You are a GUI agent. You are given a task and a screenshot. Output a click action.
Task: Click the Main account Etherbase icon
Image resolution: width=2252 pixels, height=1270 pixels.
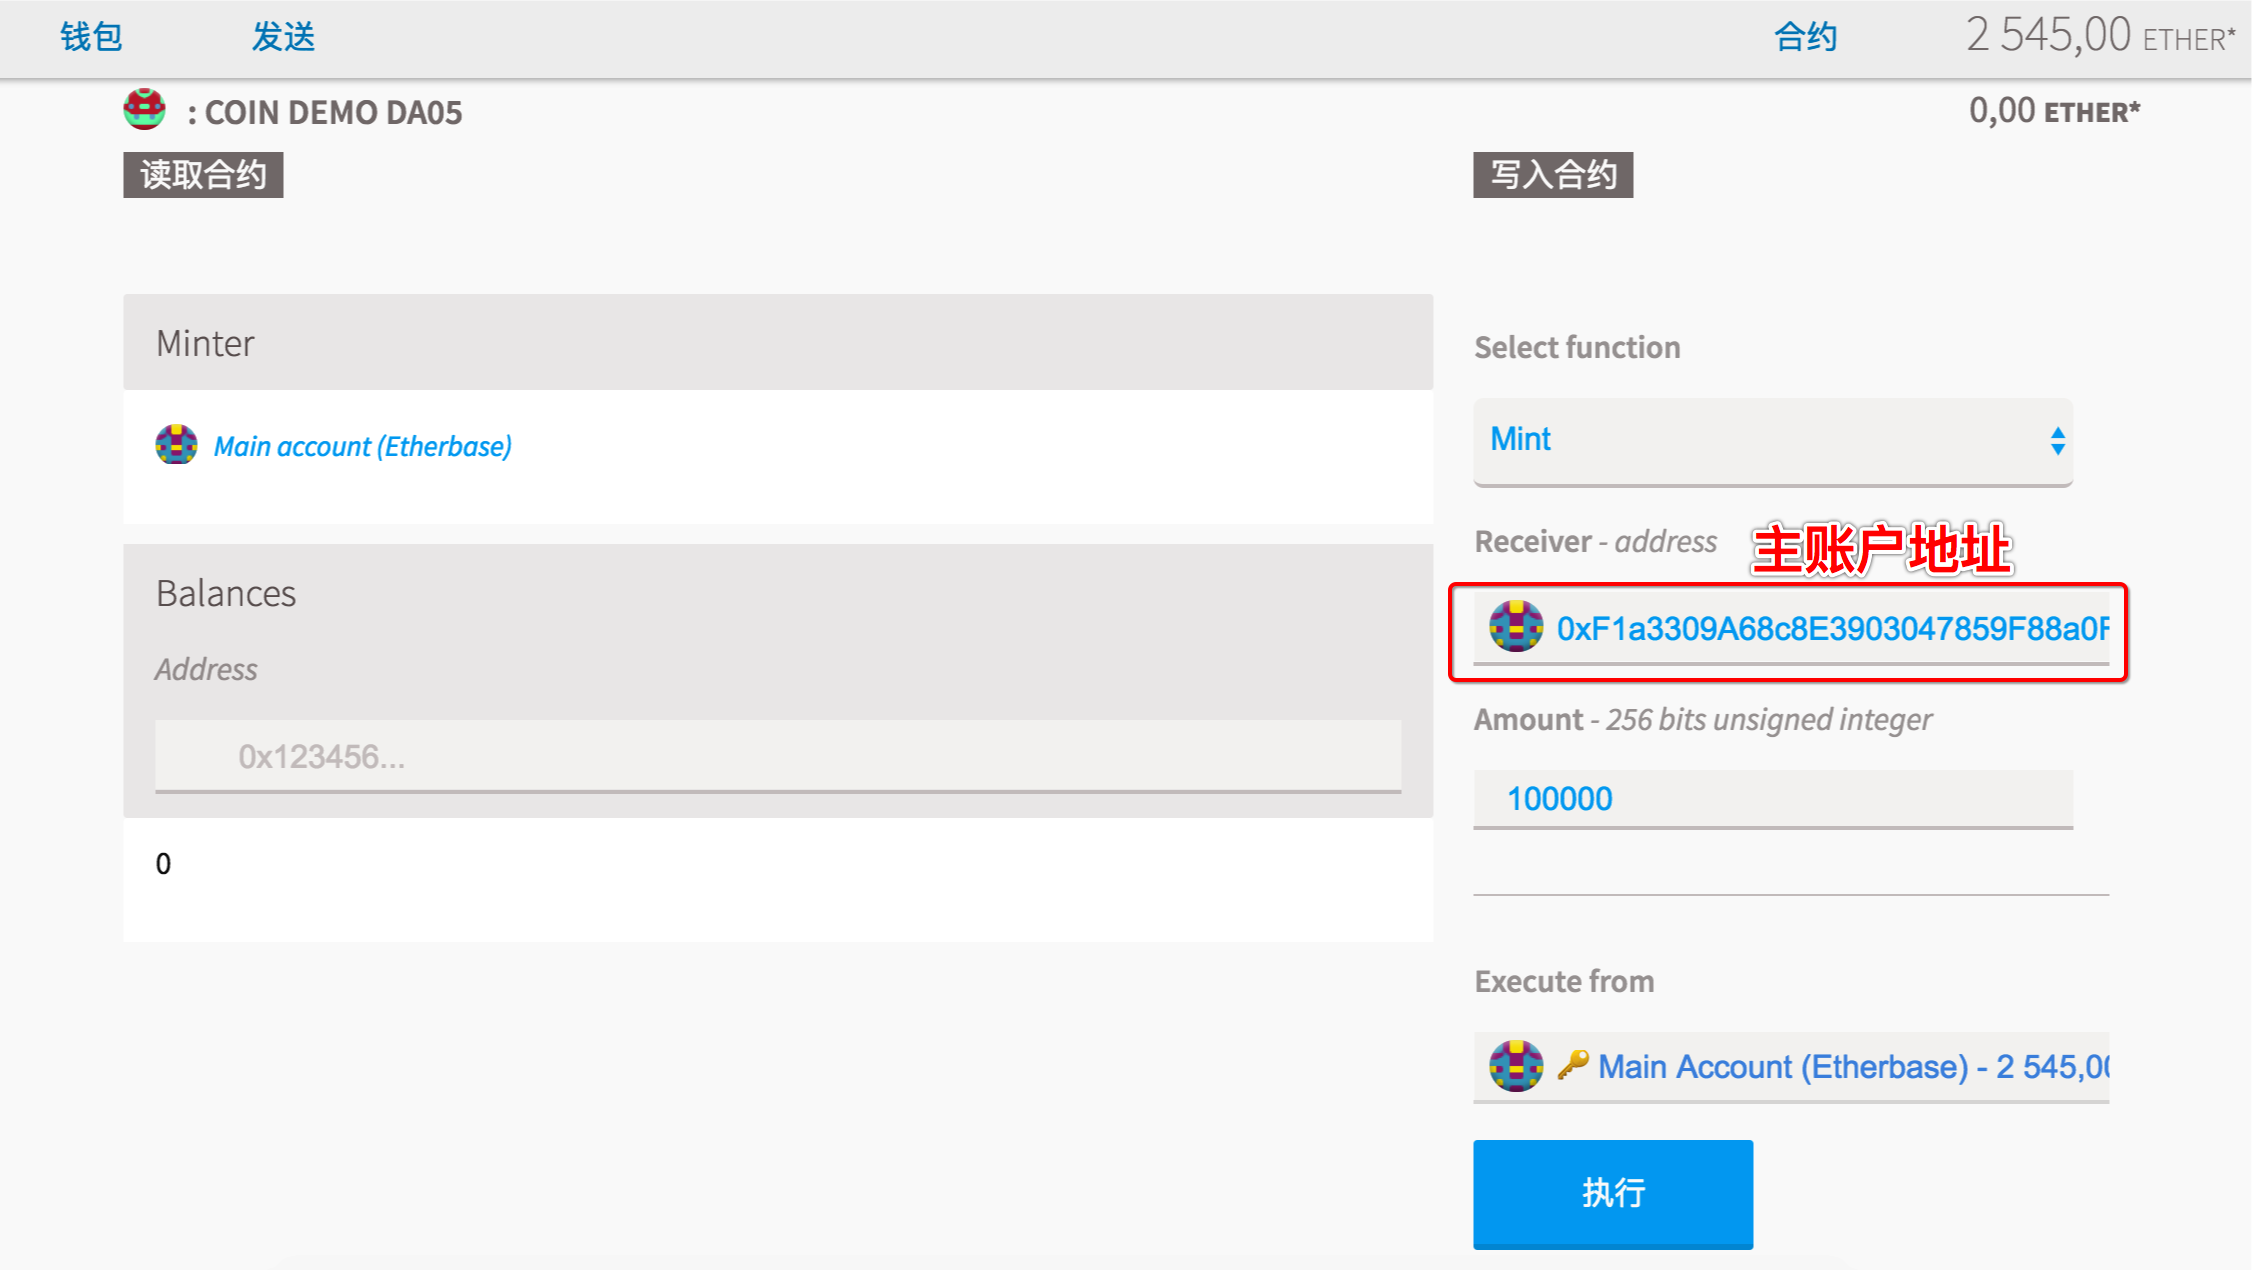(x=178, y=446)
